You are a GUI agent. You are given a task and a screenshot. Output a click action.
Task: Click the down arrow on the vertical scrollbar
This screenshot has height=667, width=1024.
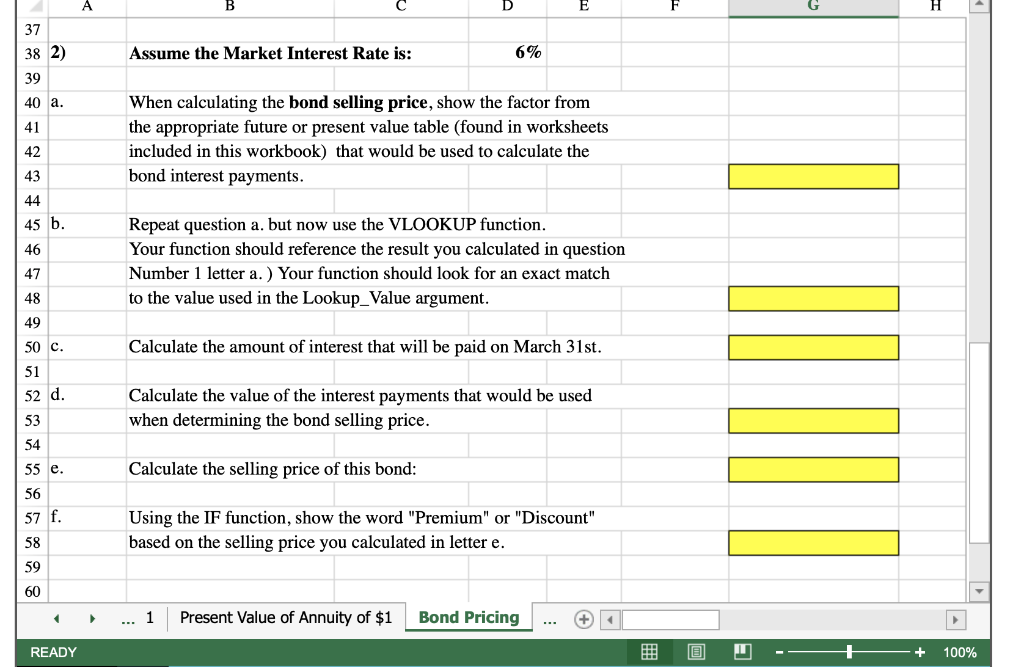(980, 590)
